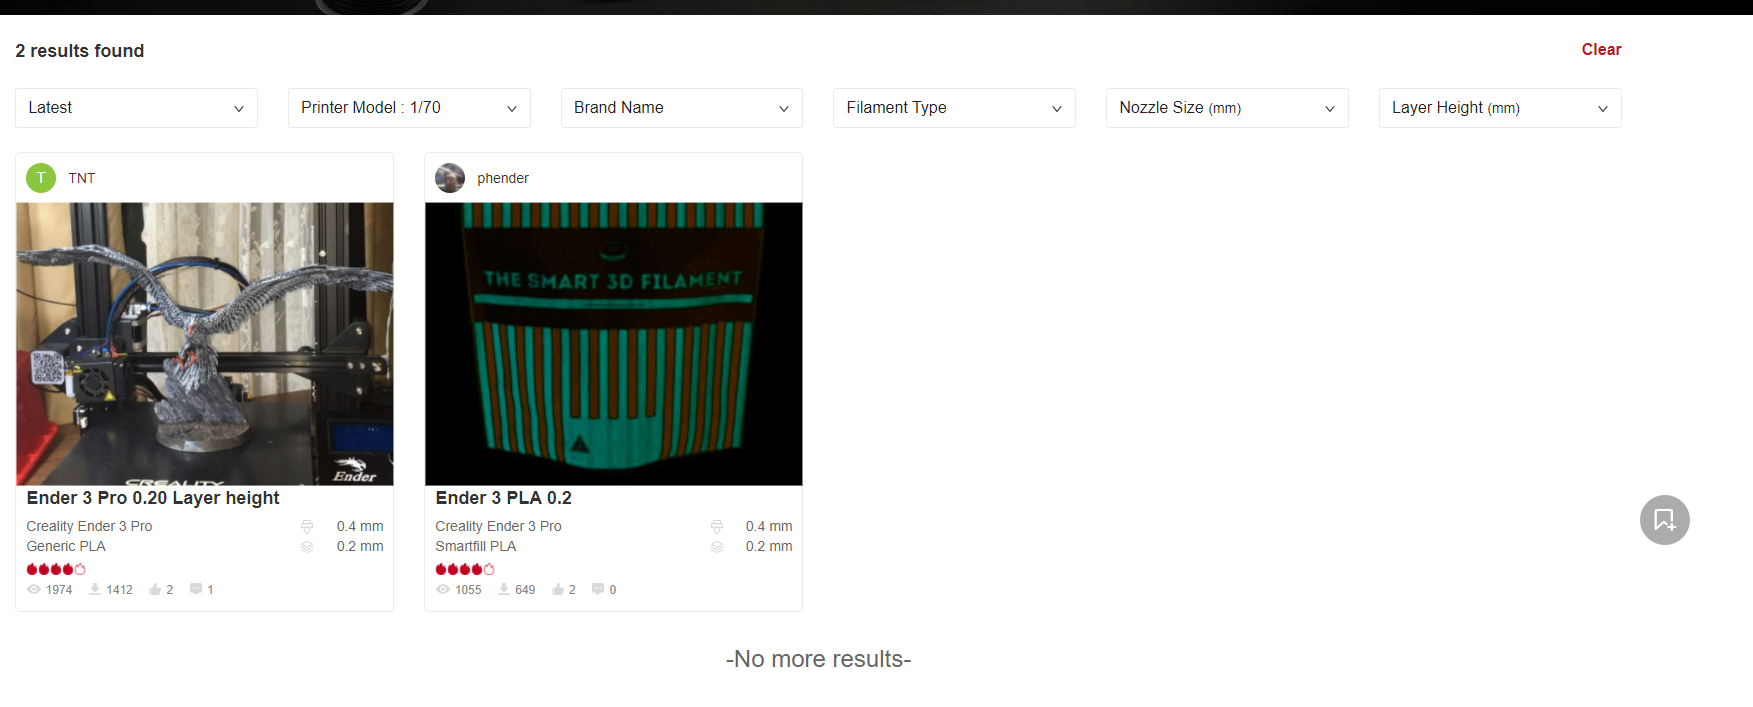The height and width of the screenshot is (707, 1753).
Task: Click layer height icon on Ender 3 Pro 0.20 card
Action: tap(307, 546)
